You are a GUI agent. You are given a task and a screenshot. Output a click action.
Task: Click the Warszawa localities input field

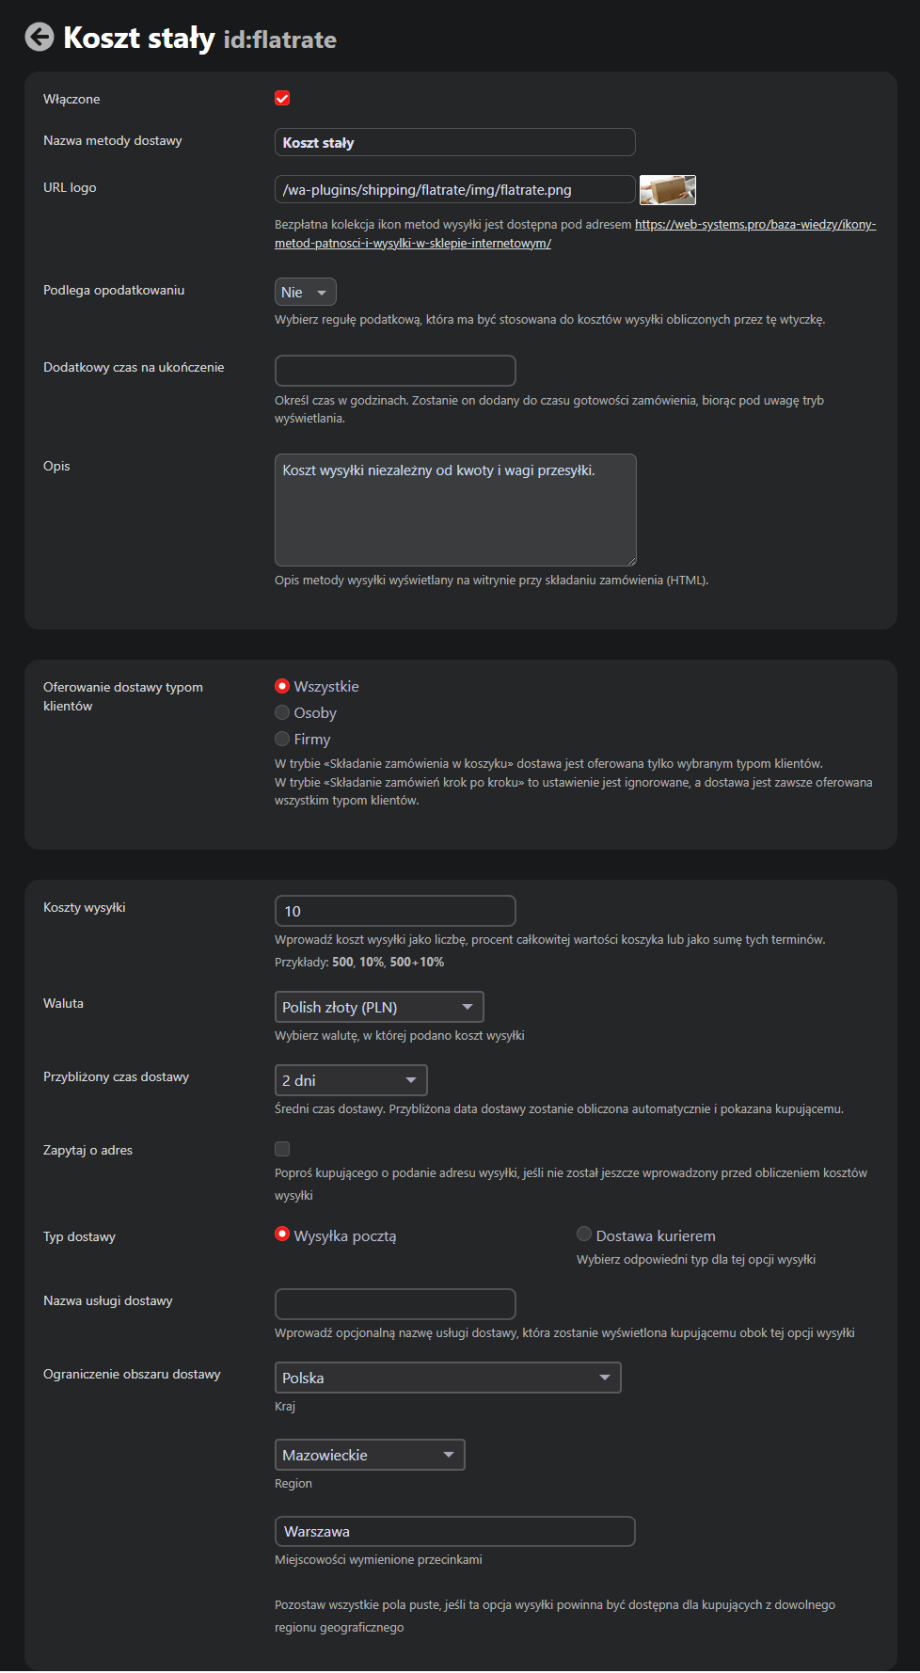[x=454, y=1532]
